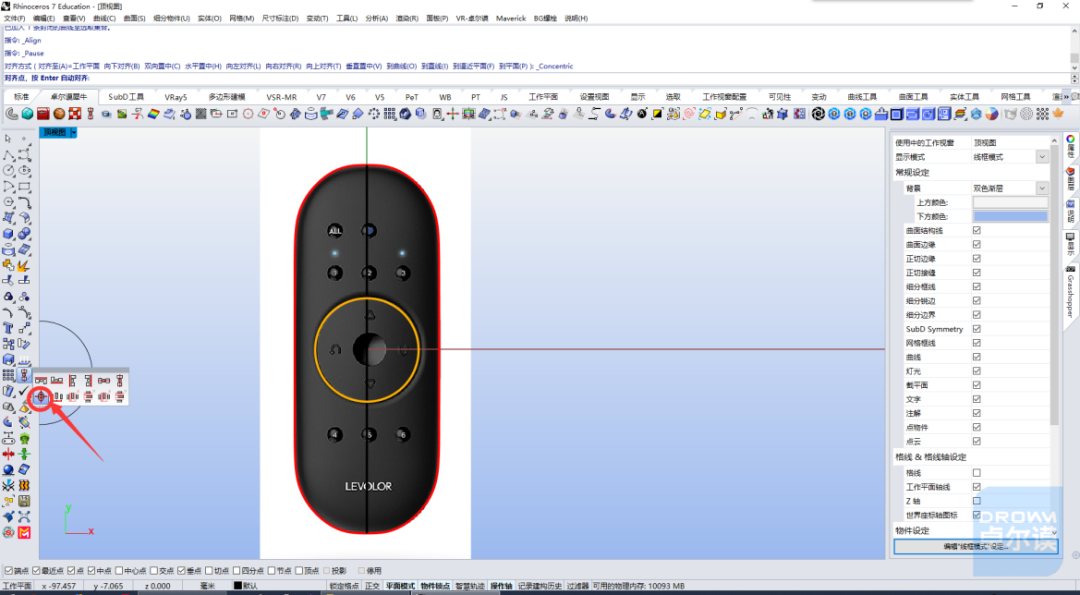This screenshot has width=1080, height=595.
Task: Collapse the 常规设定 section header
Action: (913, 172)
